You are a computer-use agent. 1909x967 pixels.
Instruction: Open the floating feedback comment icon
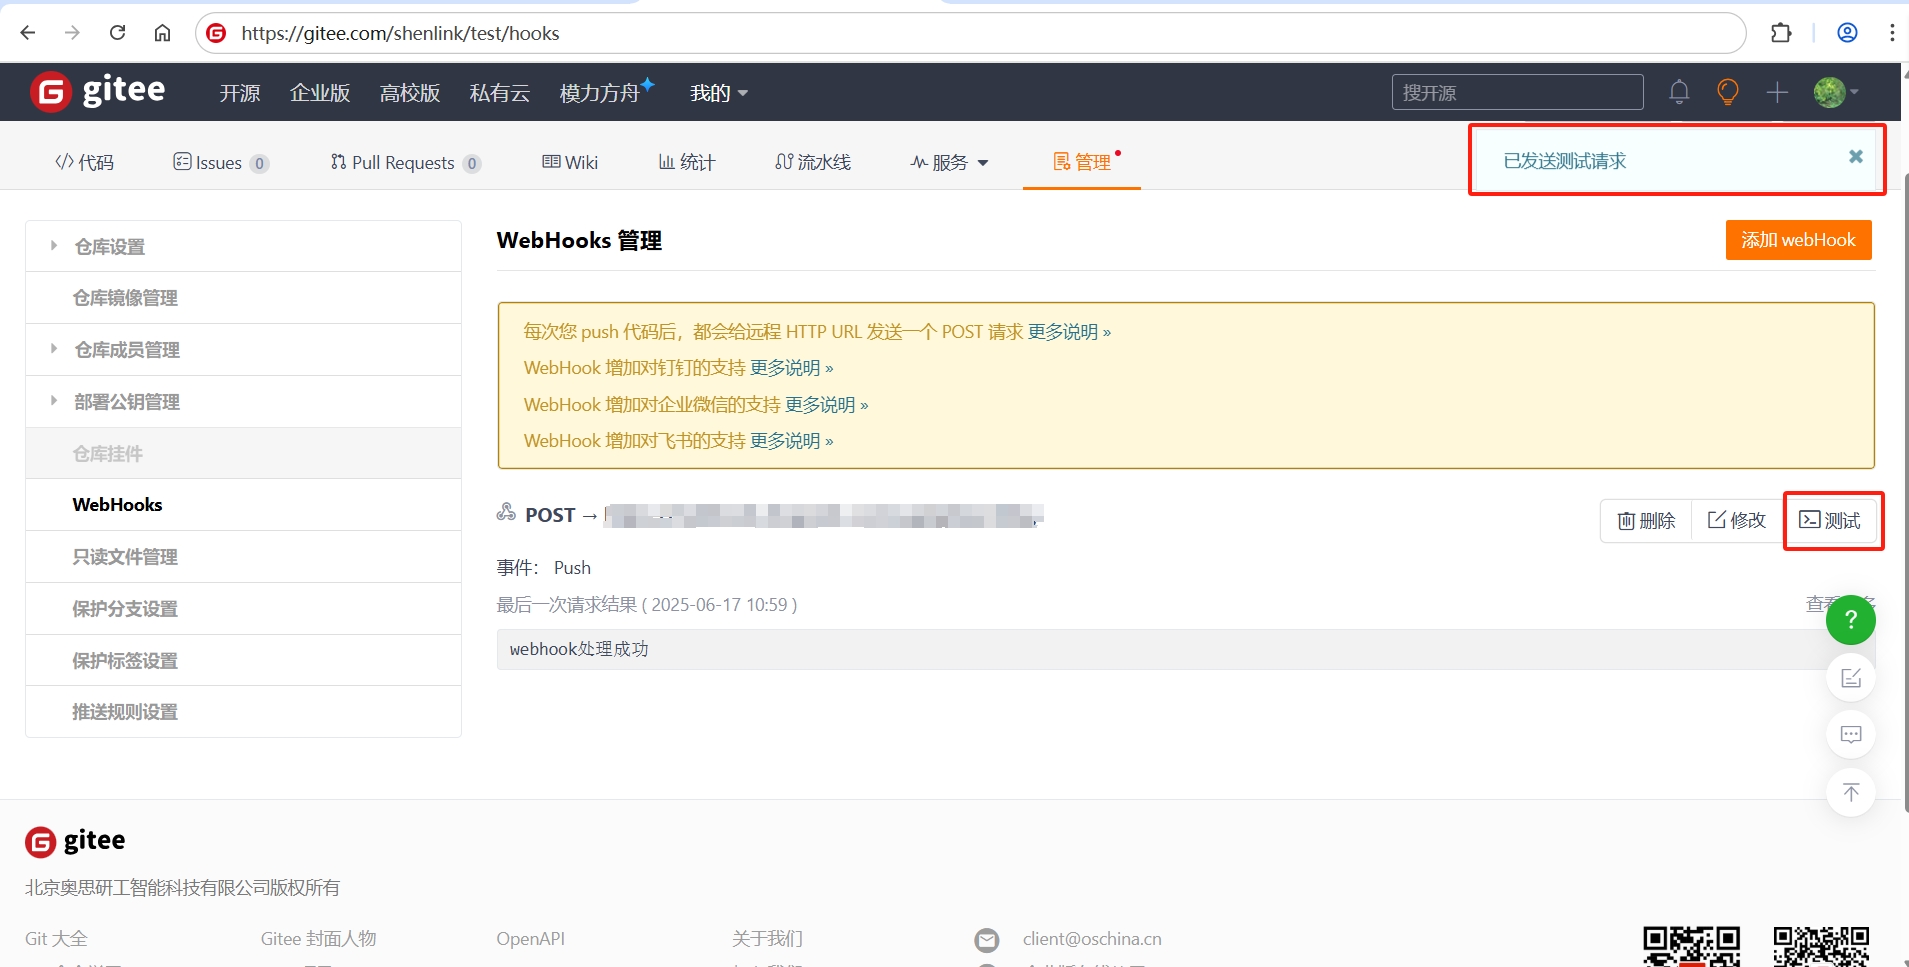point(1850,734)
